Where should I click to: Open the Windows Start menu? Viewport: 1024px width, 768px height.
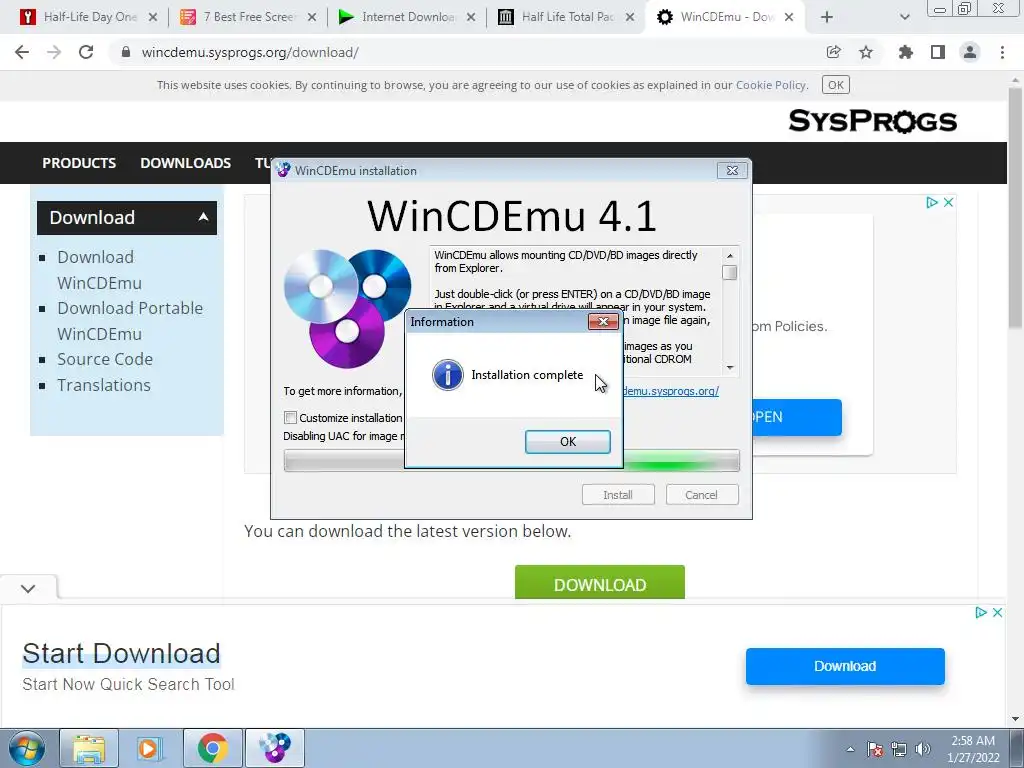[27, 748]
